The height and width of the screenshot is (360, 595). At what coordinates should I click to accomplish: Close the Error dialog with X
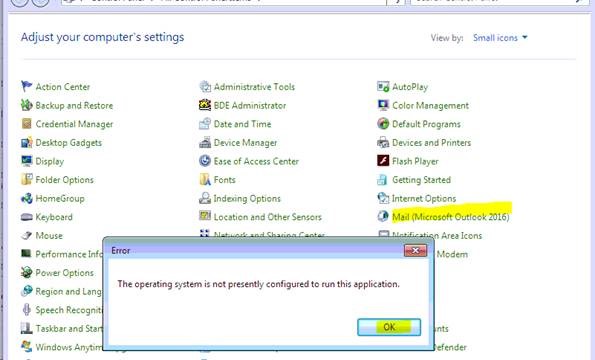(x=416, y=250)
